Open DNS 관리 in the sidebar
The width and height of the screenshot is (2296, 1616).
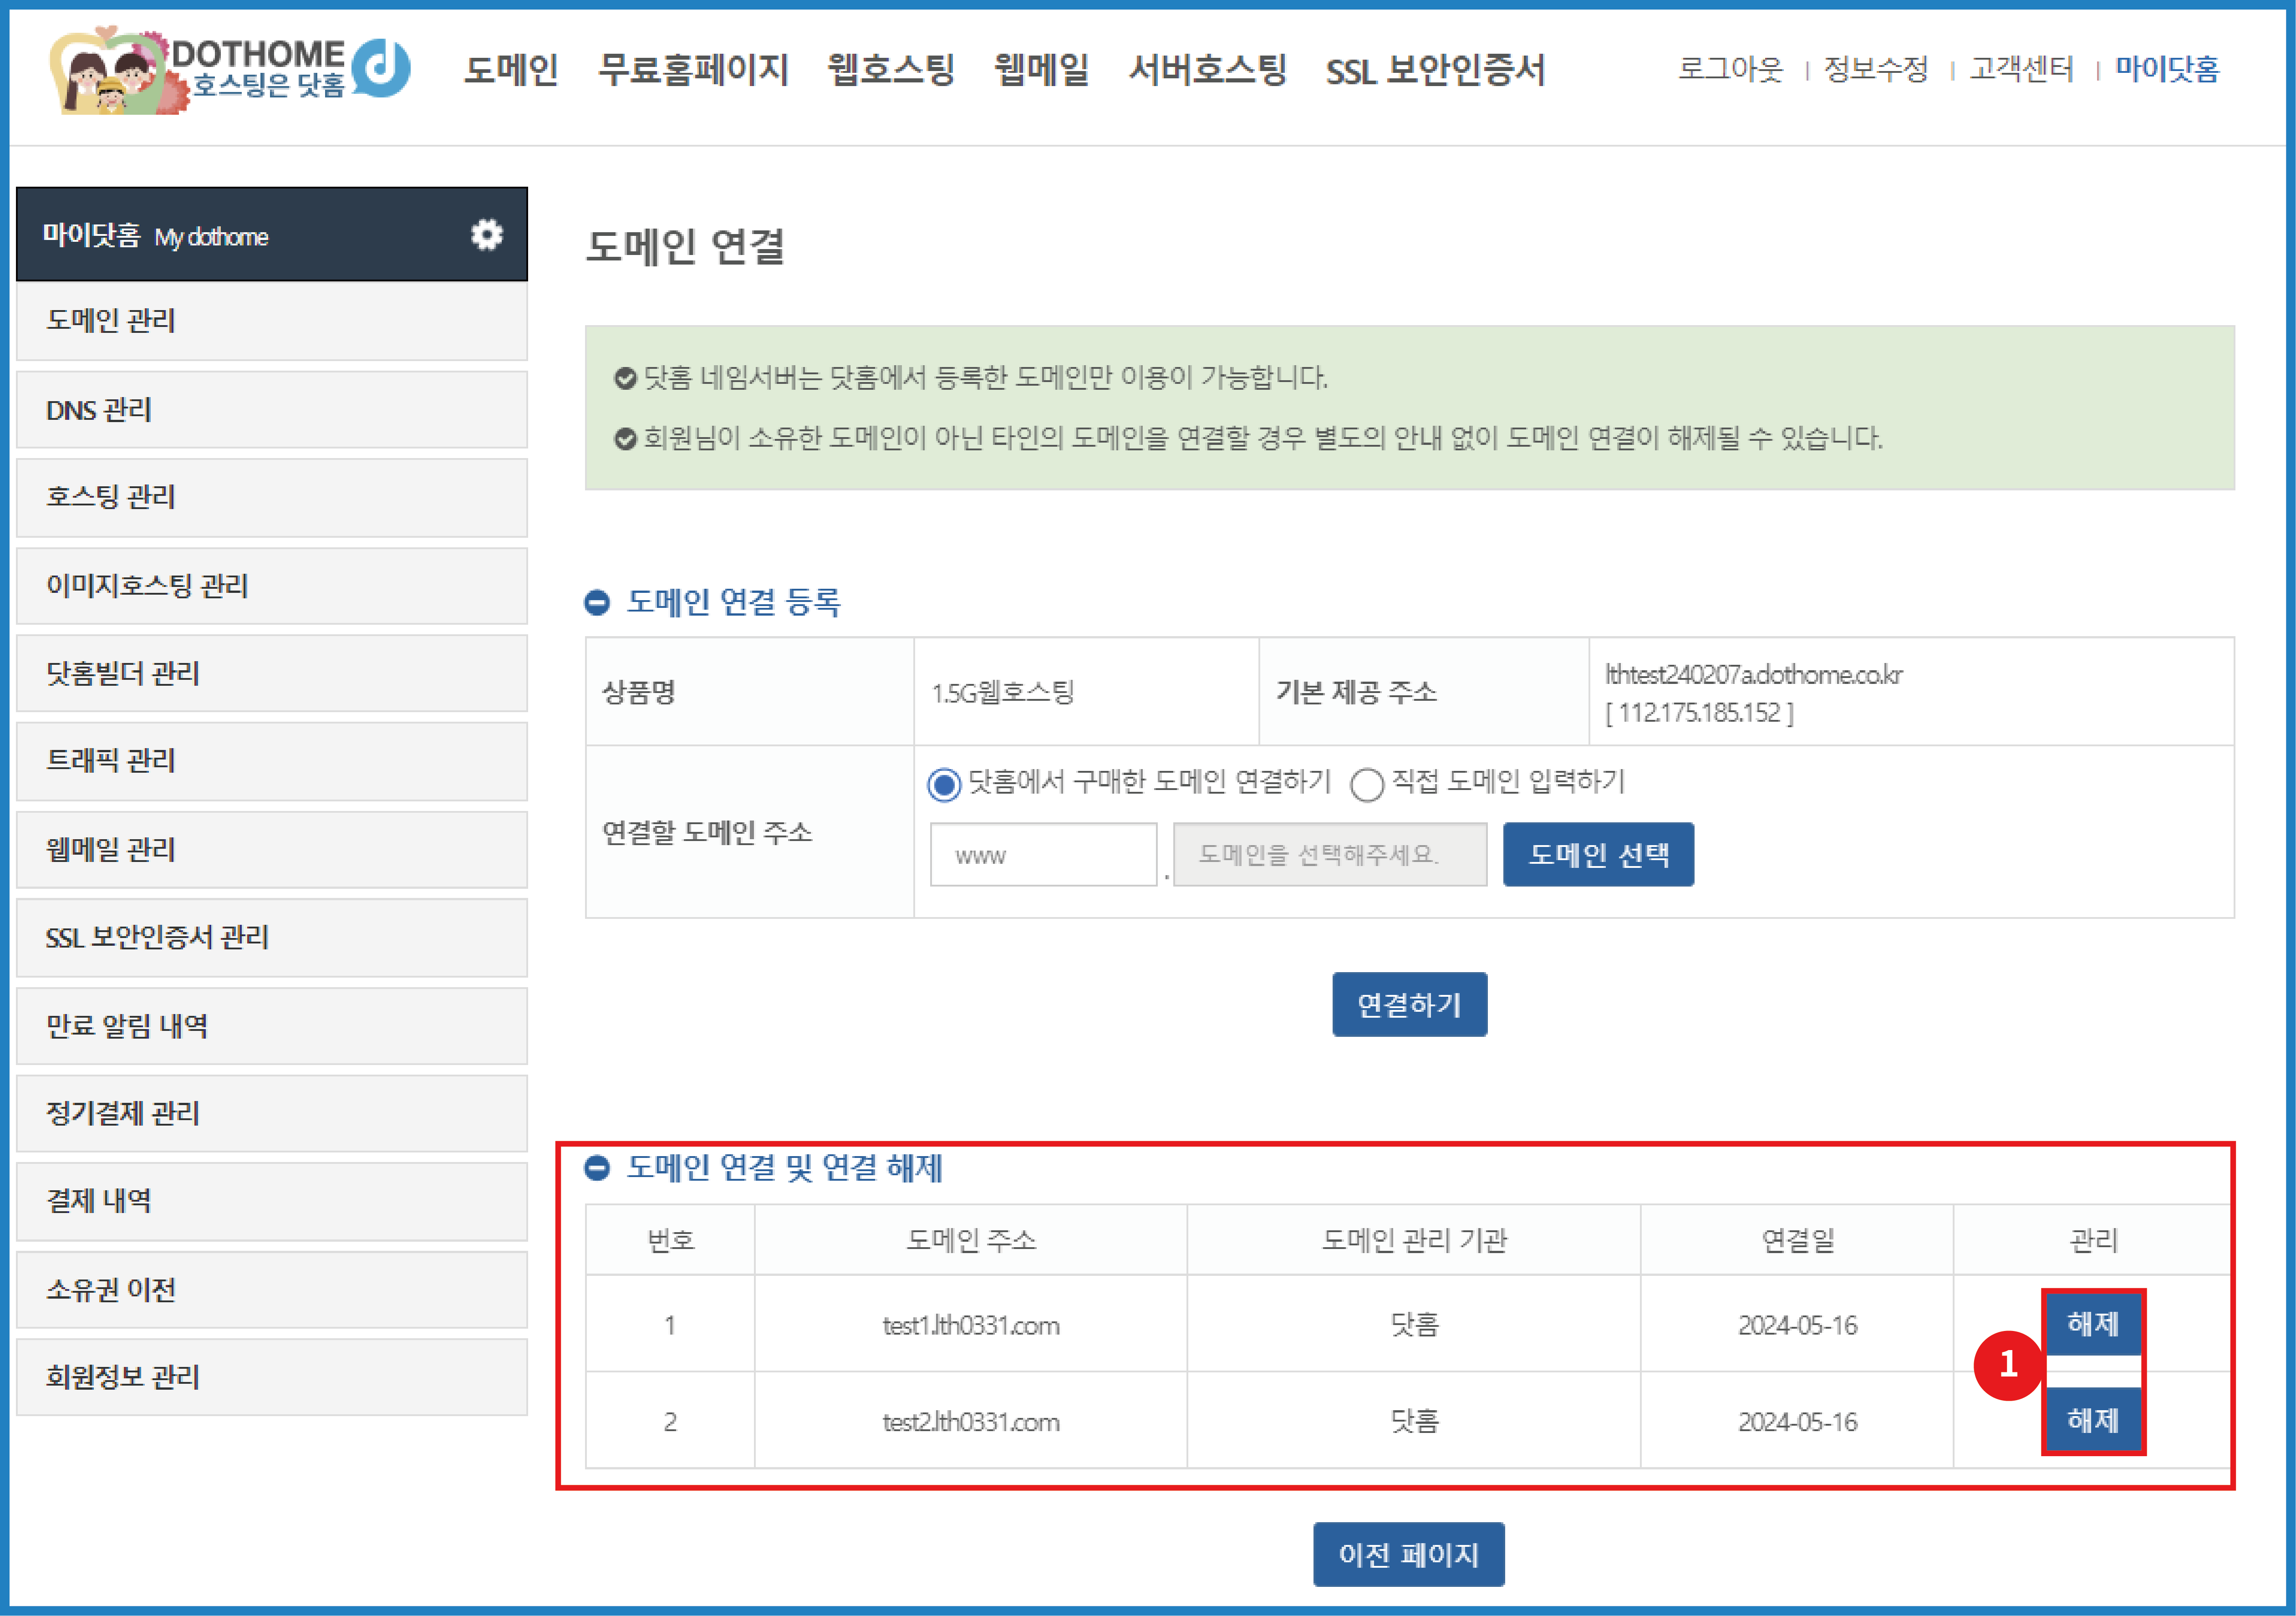[x=99, y=410]
